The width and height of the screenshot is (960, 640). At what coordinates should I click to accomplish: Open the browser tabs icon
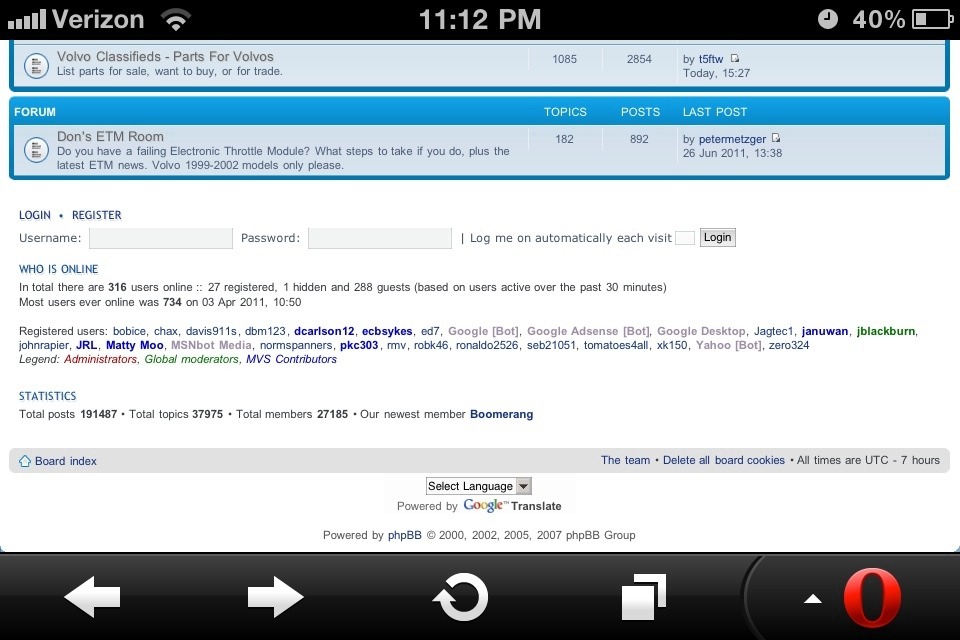pos(643,597)
